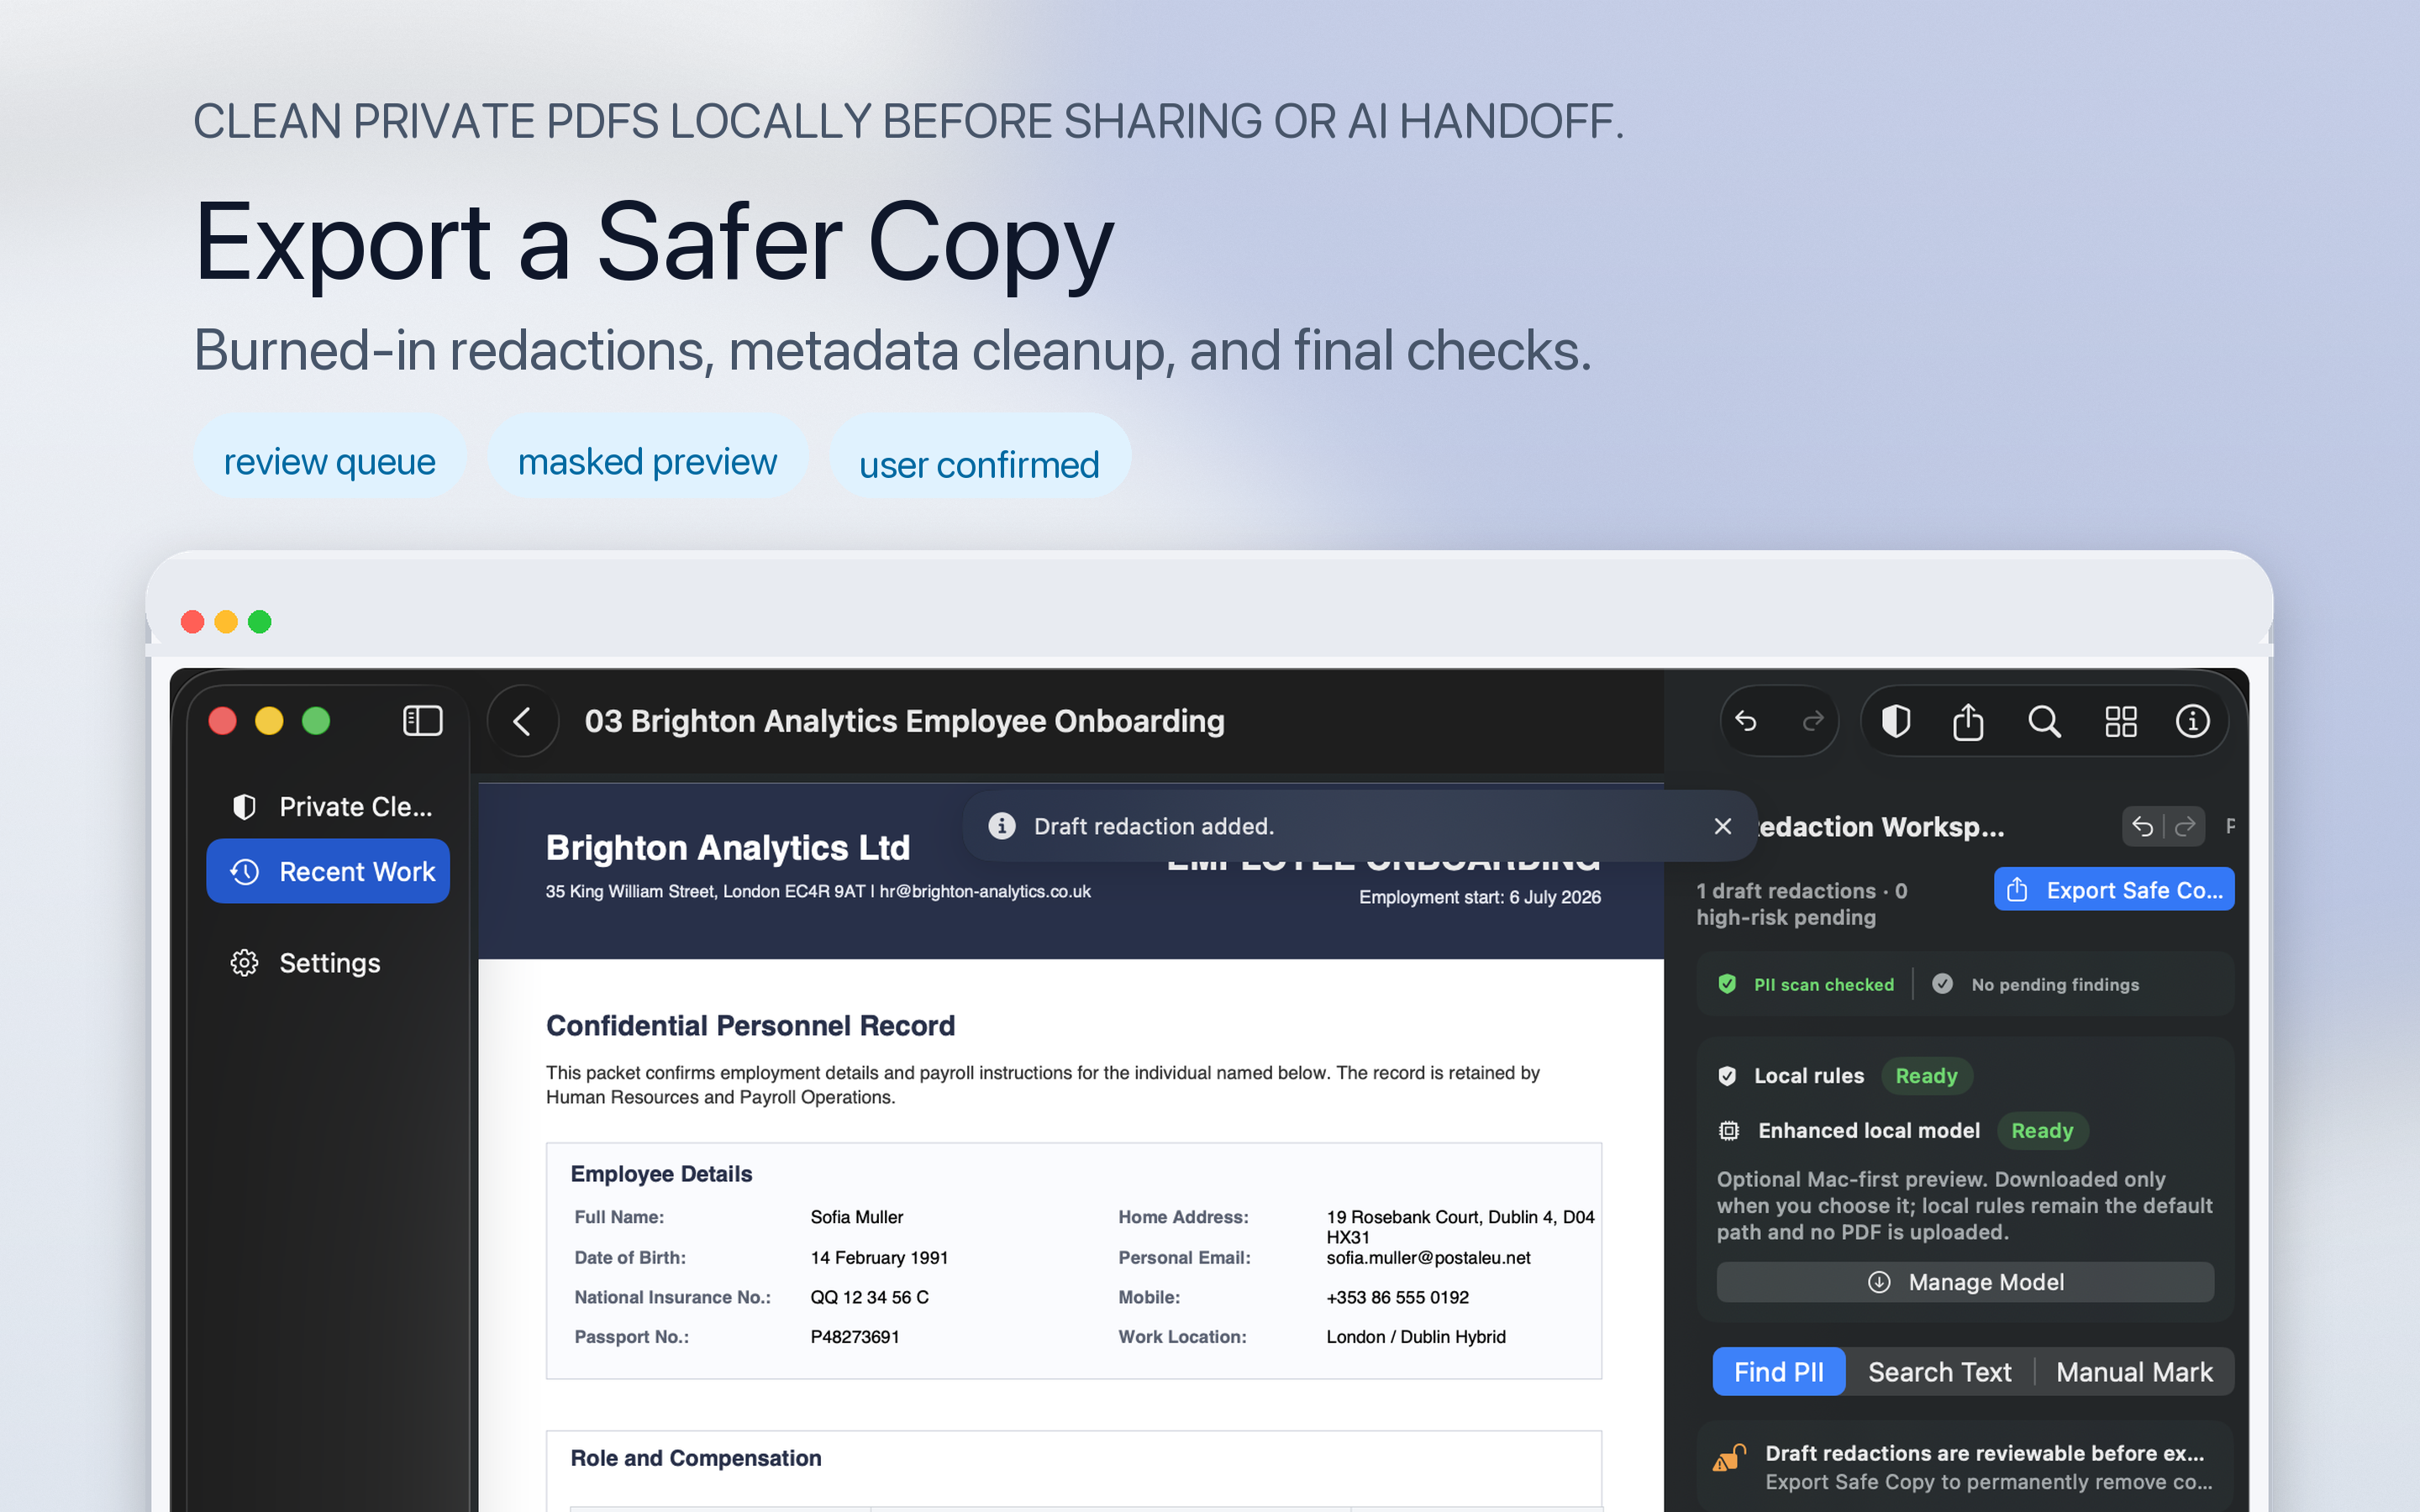Switch to the Manual Mark tab
This screenshot has width=2420, height=1512.
(x=2134, y=1372)
